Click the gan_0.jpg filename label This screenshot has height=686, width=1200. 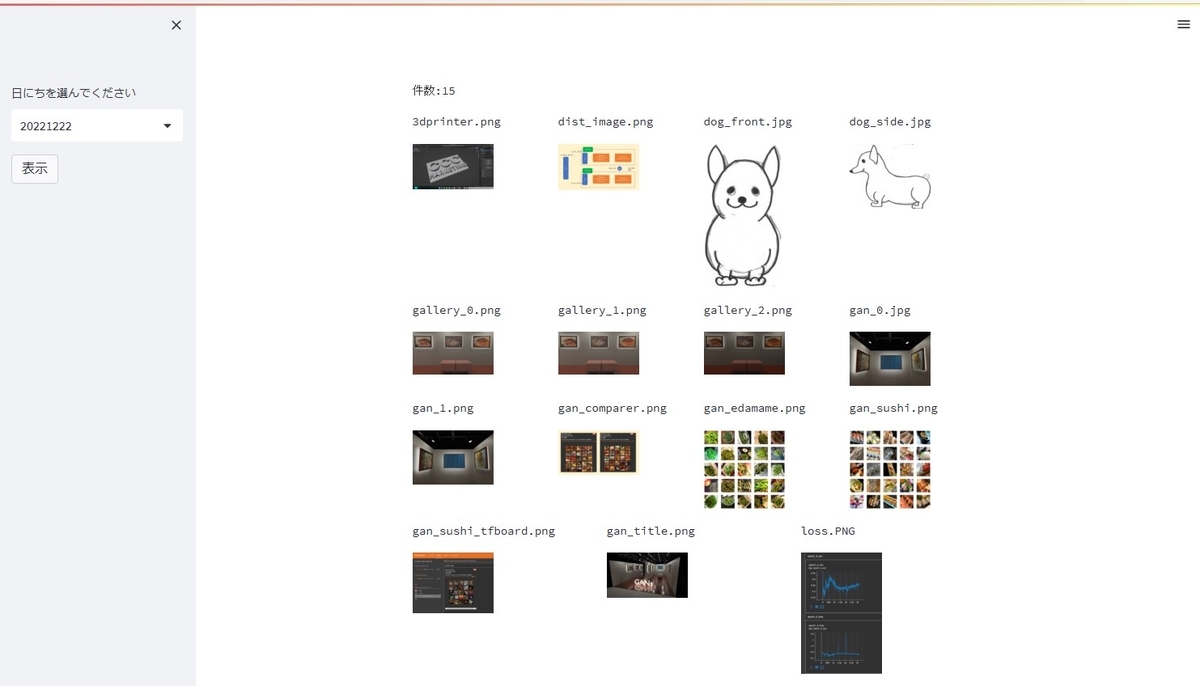(880, 310)
